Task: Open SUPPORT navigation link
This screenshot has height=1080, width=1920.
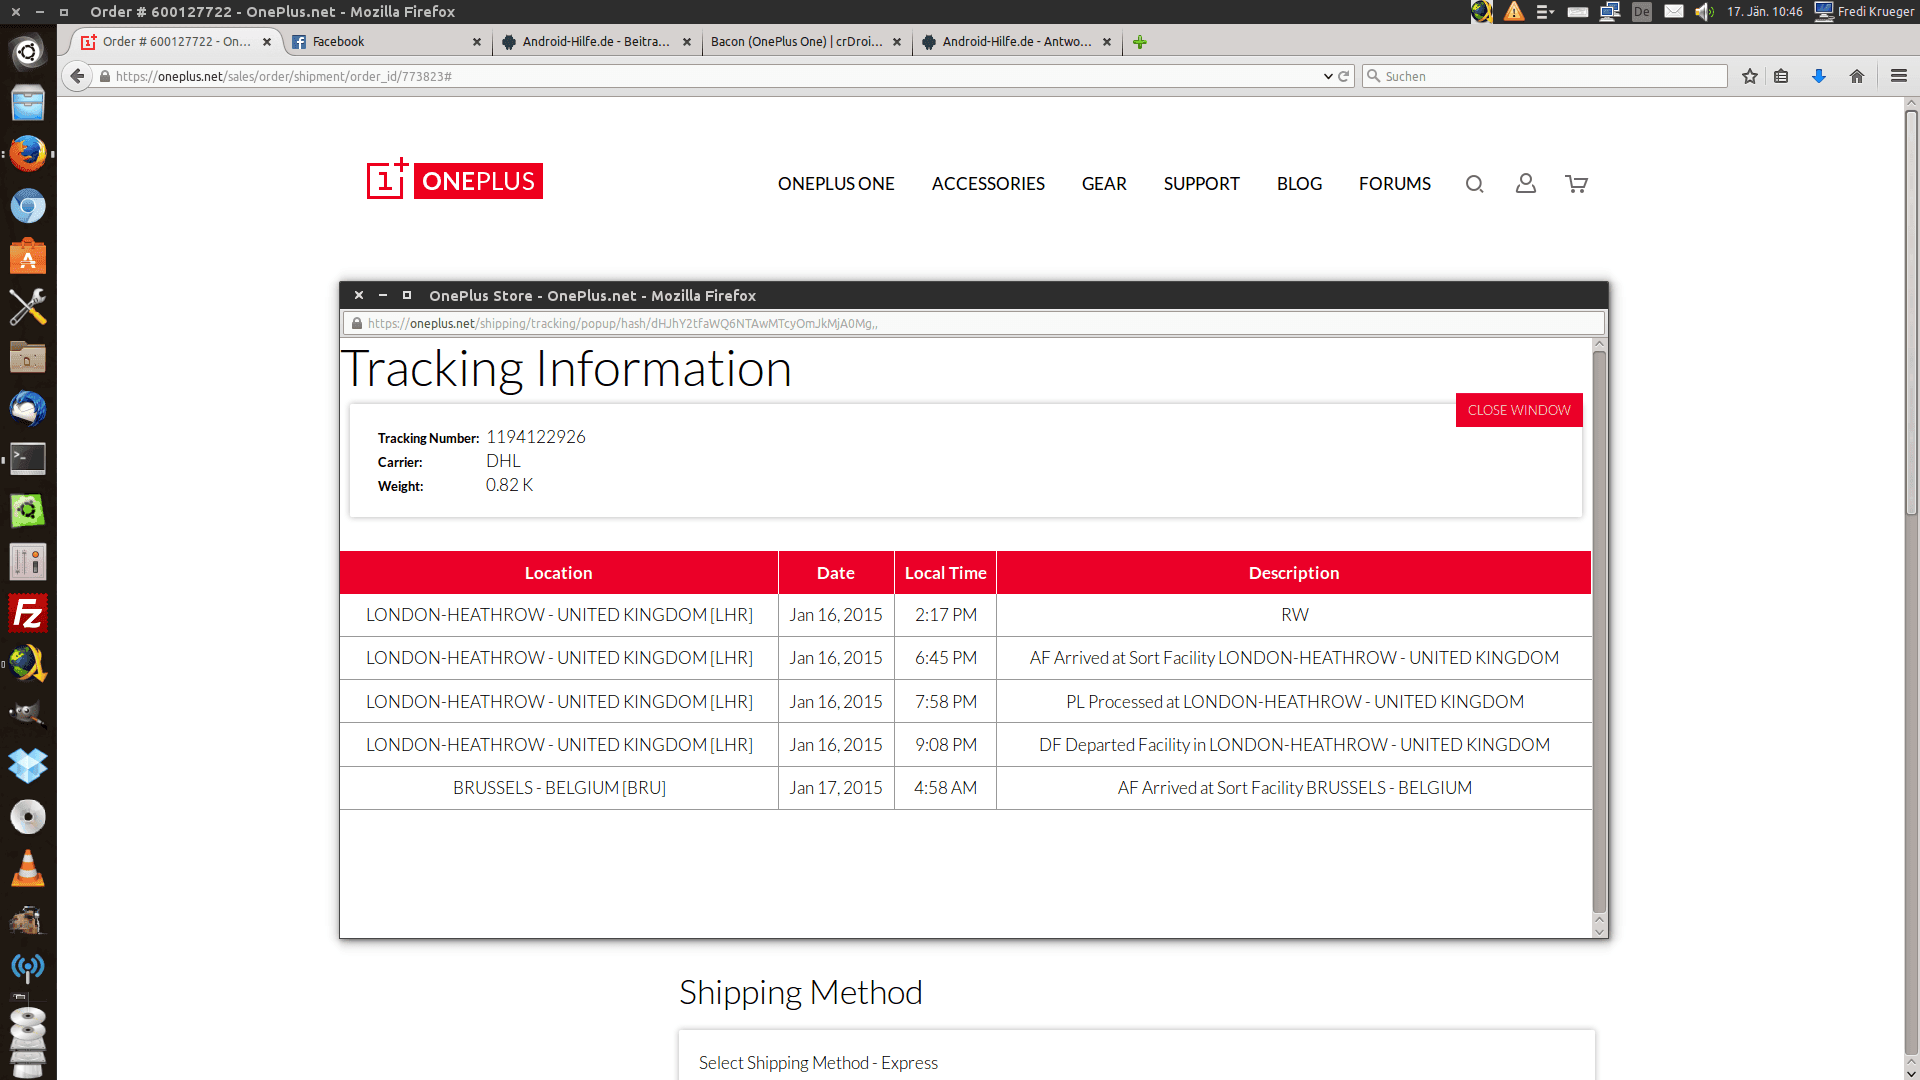Action: pyautogui.click(x=1201, y=184)
